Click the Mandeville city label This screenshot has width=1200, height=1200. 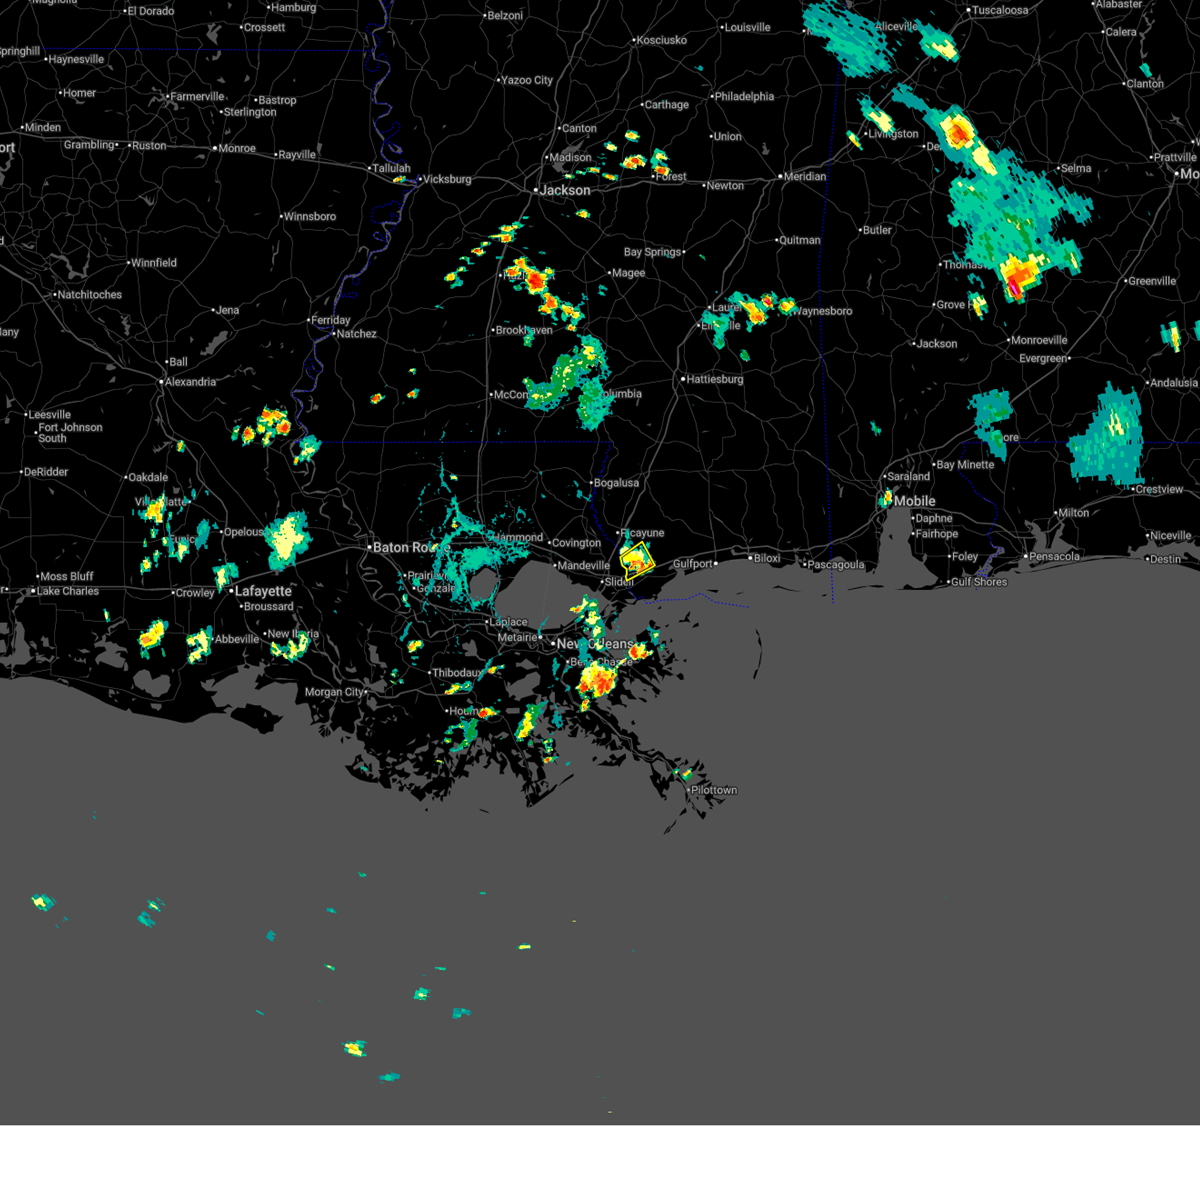584,566
